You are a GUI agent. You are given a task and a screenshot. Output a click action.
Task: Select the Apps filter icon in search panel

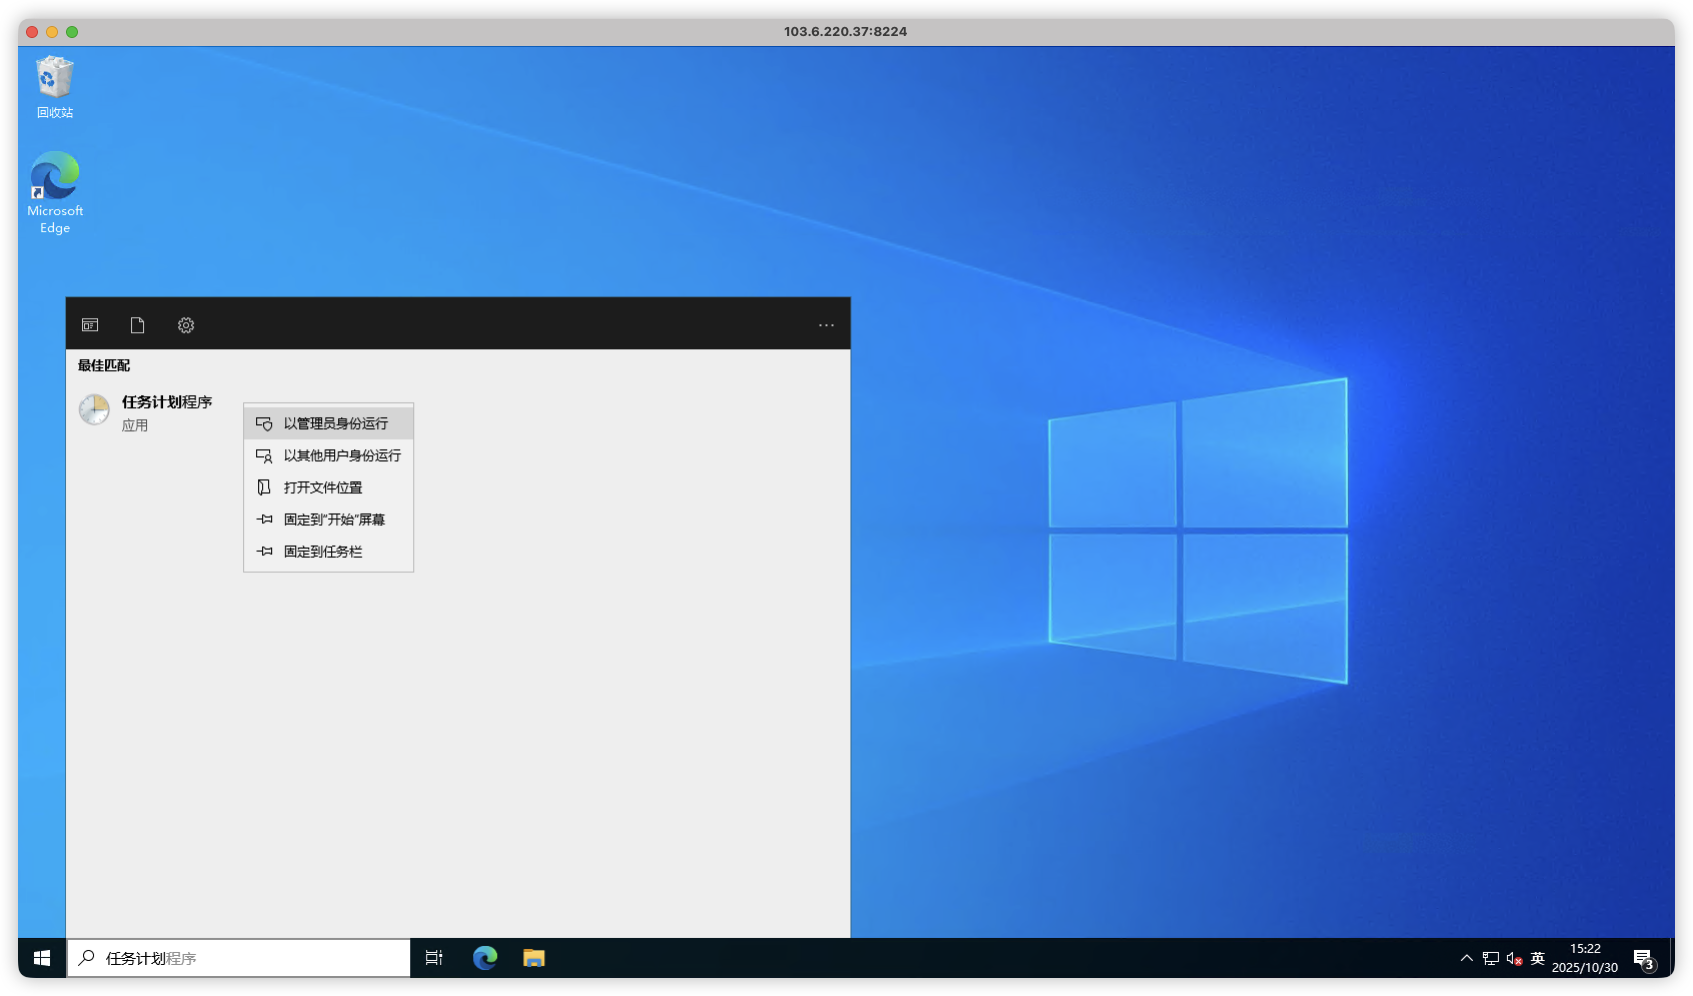coord(90,325)
